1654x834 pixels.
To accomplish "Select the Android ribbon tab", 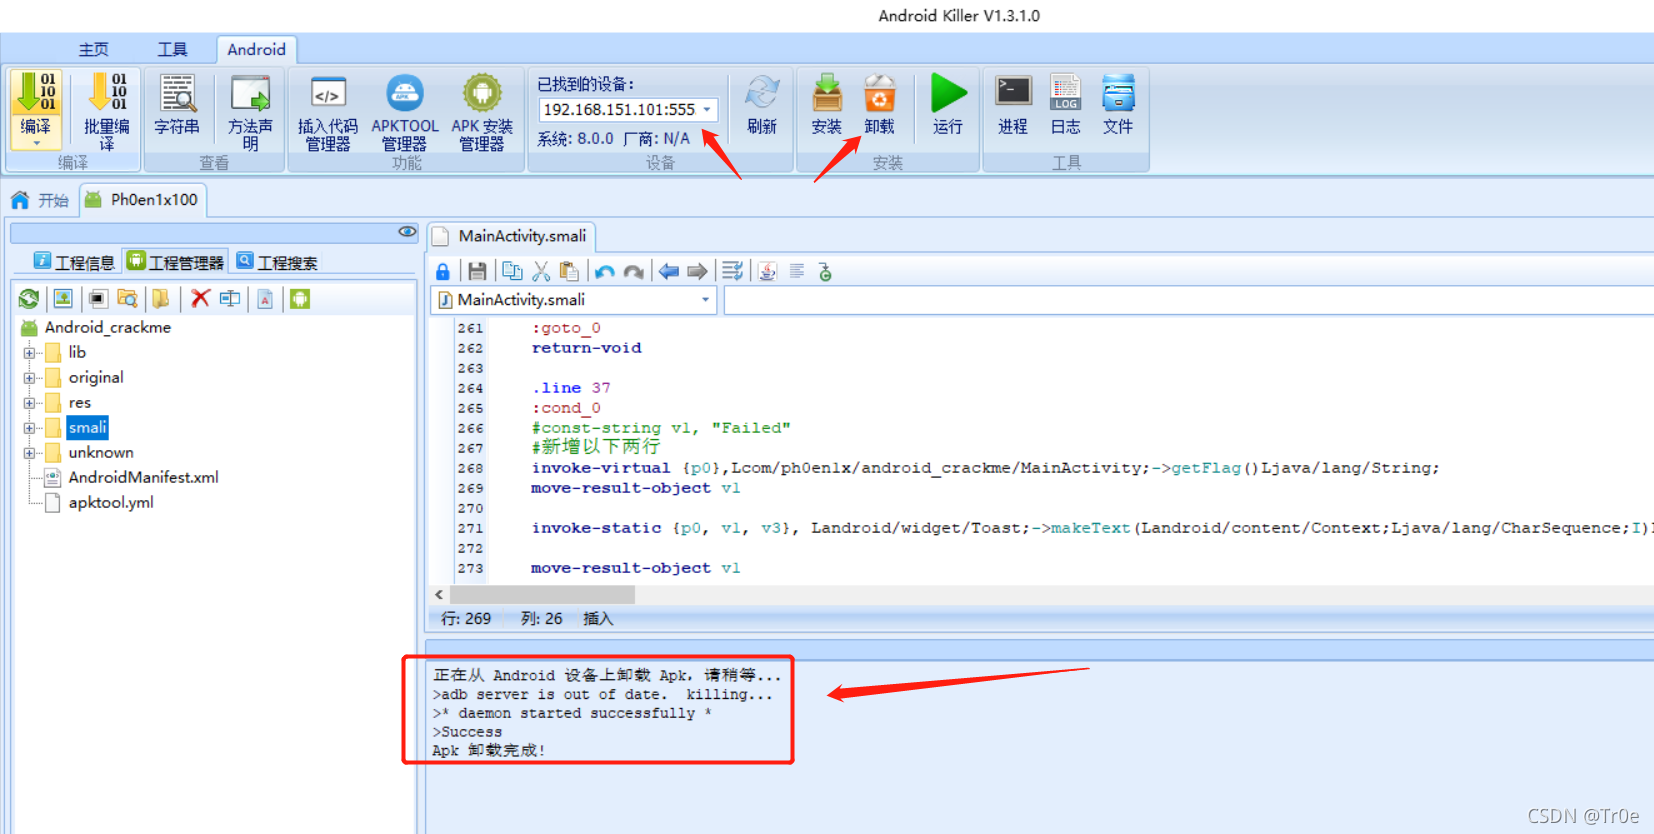I will pos(256,49).
